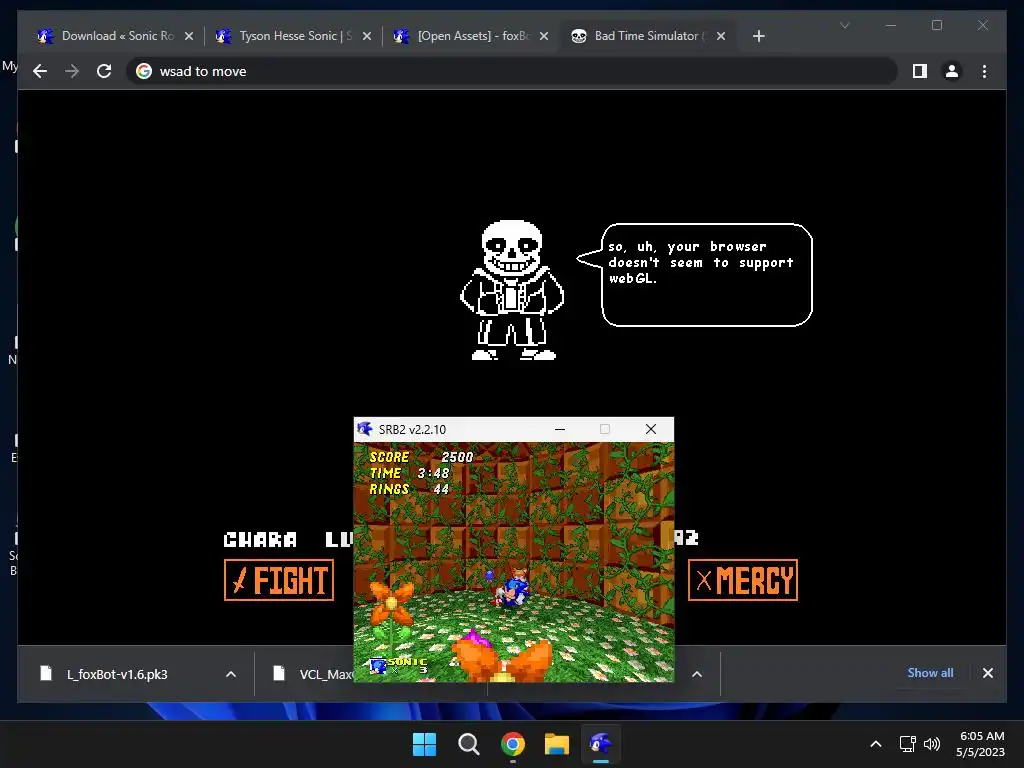
Task: Open a new browser tab
Action: click(x=758, y=36)
